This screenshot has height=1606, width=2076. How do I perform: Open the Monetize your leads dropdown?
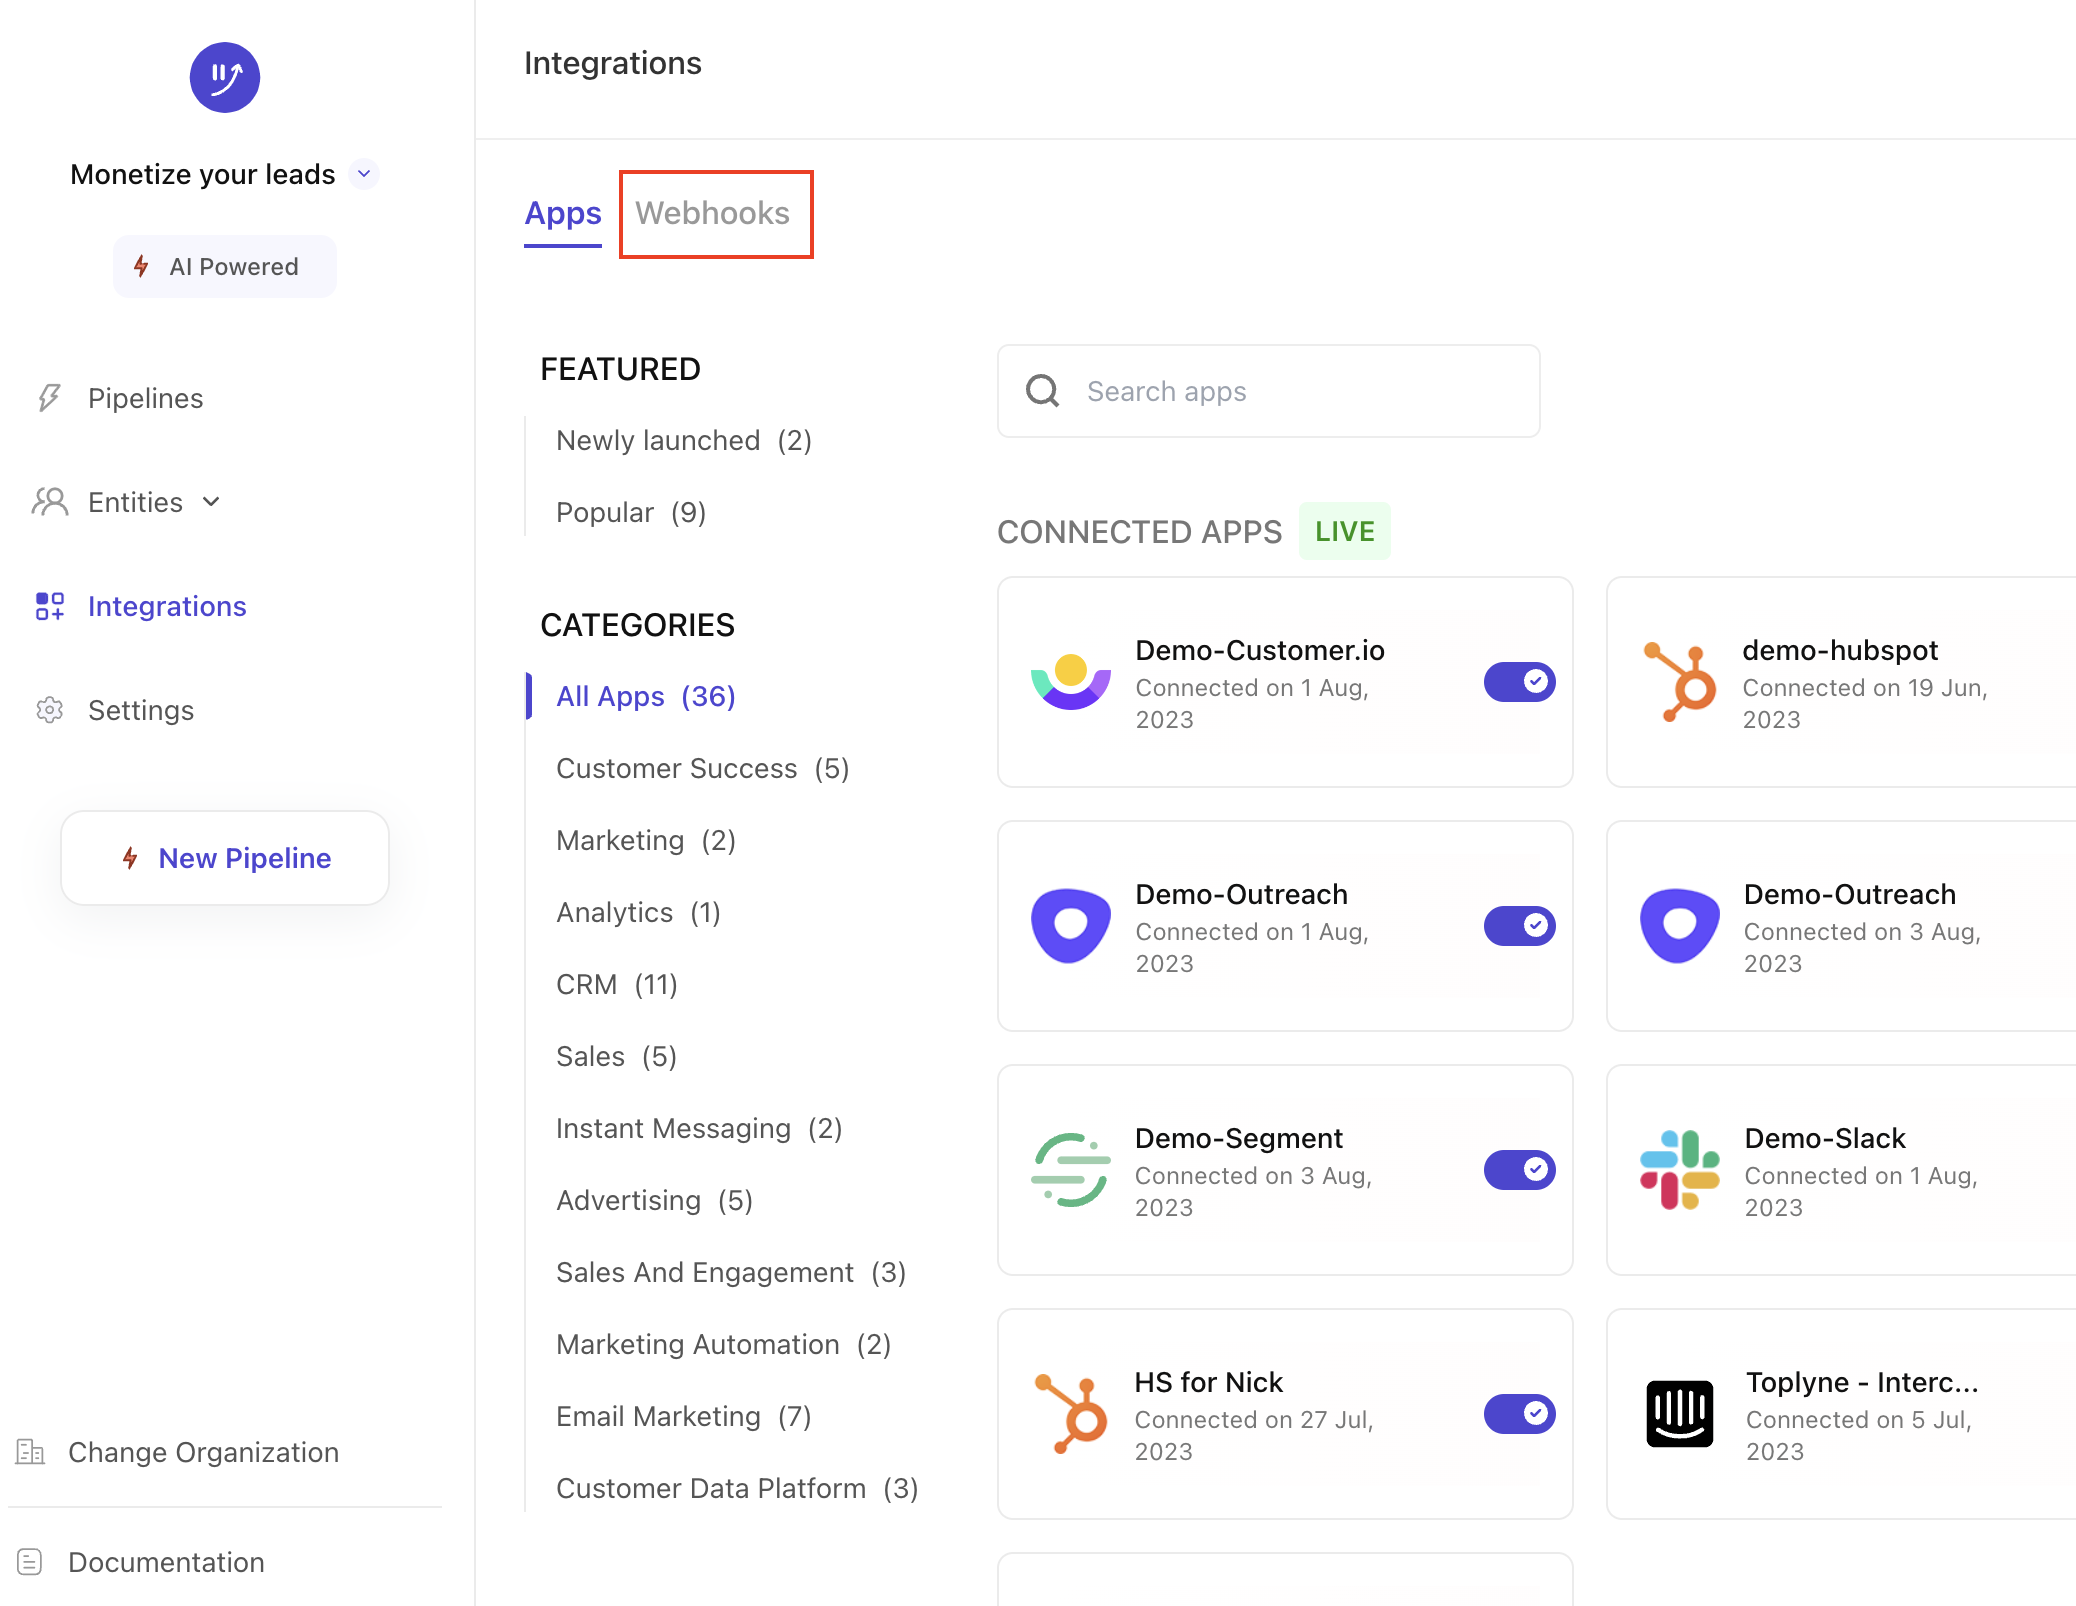(364, 174)
